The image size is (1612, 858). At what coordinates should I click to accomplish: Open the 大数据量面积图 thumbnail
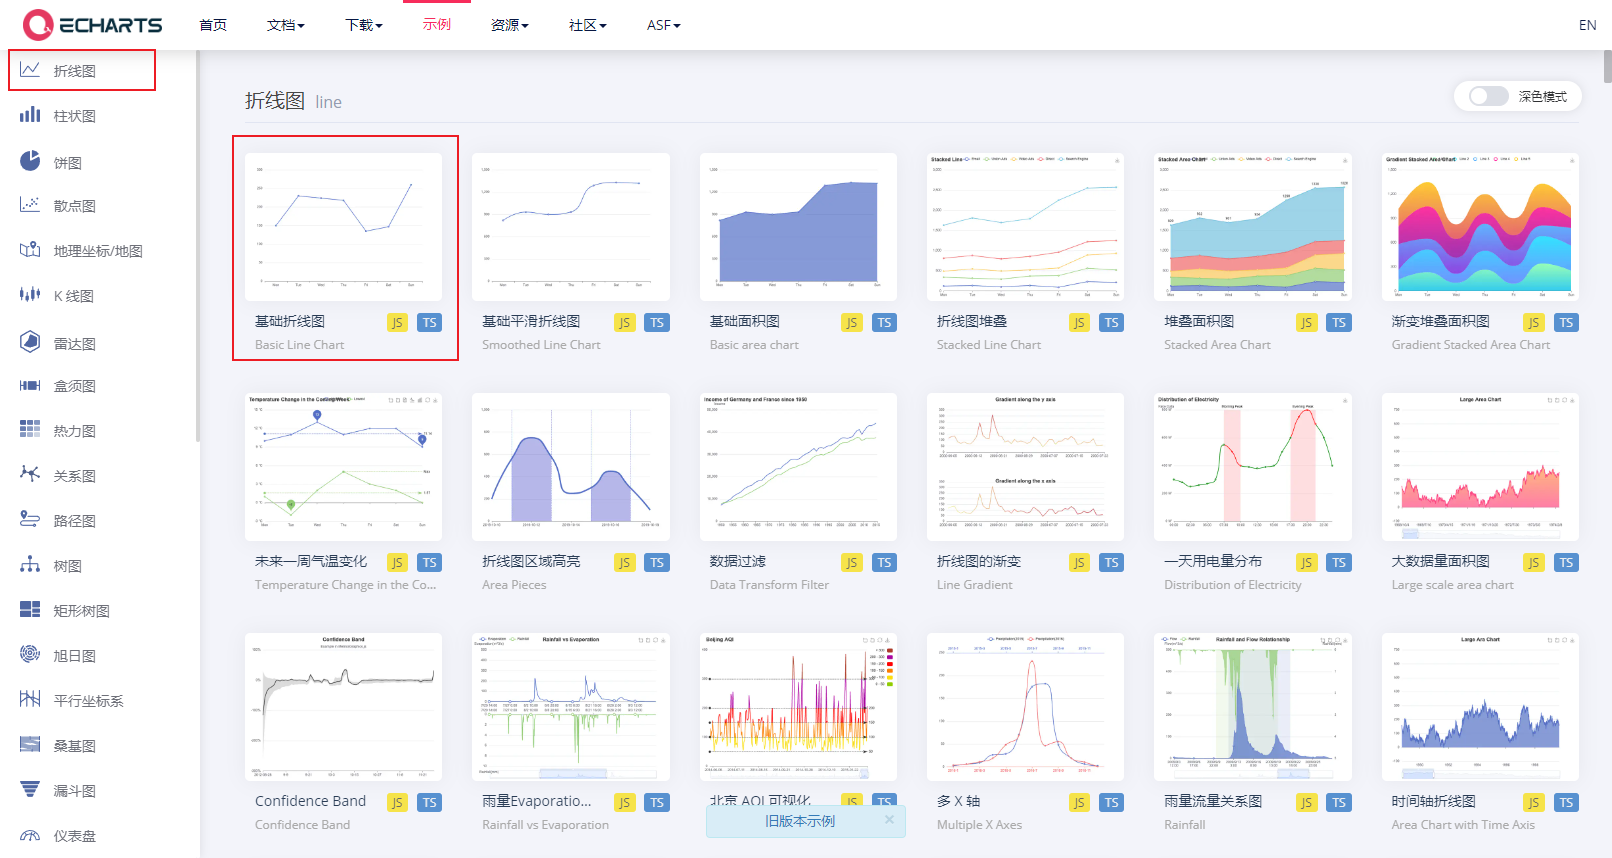pyautogui.click(x=1480, y=467)
